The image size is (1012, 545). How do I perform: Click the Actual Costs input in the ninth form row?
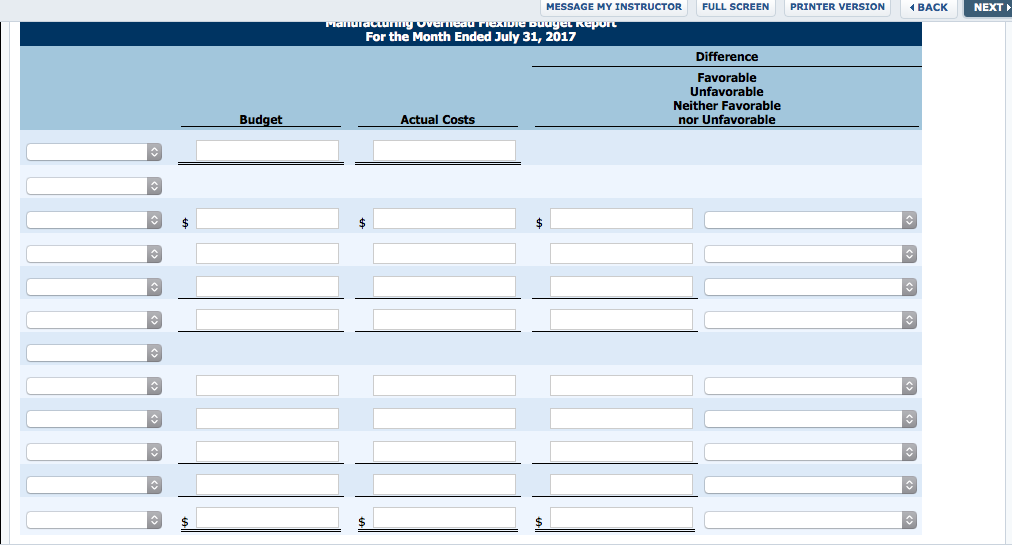[x=444, y=418]
